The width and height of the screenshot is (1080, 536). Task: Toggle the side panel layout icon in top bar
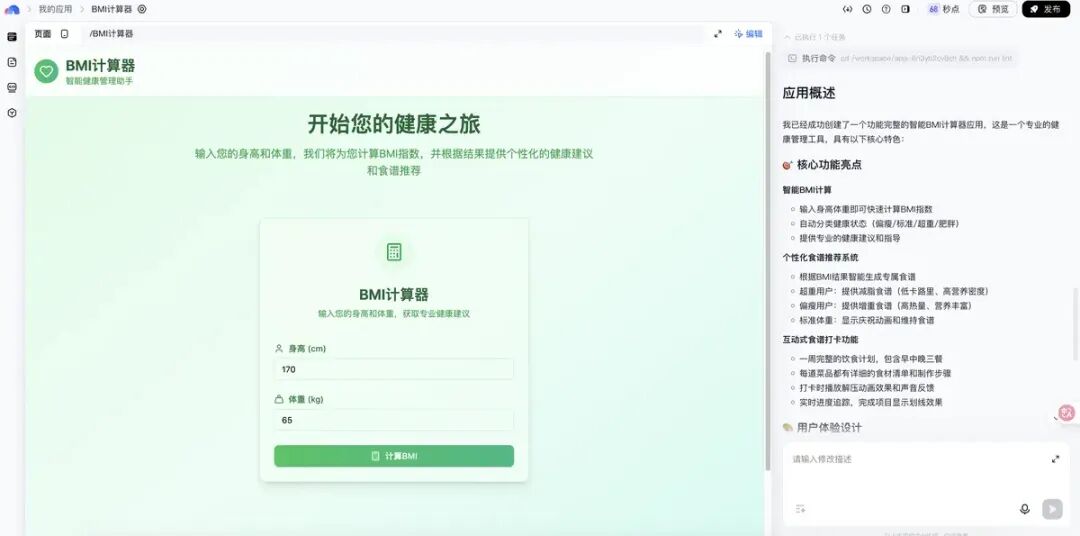pyautogui.click(x=905, y=10)
